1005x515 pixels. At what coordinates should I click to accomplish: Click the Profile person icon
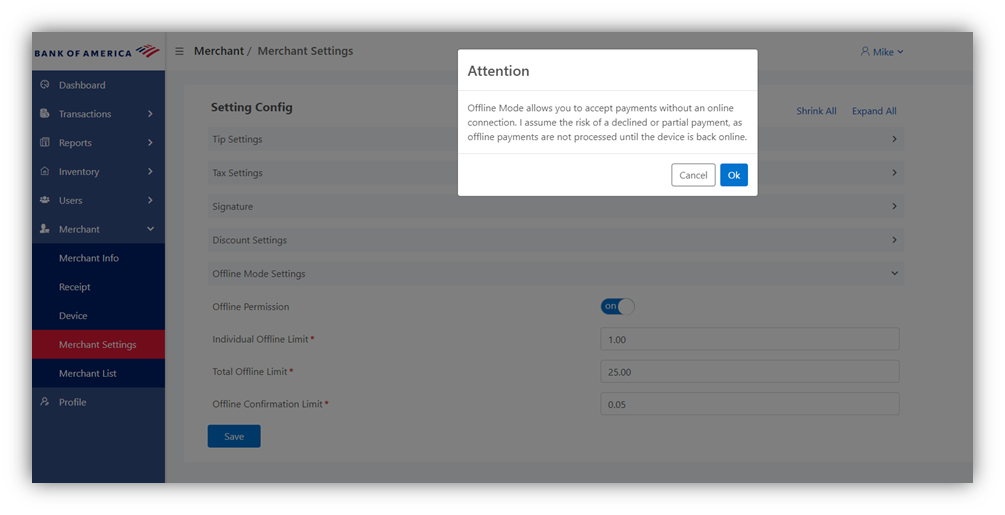click(45, 402)
